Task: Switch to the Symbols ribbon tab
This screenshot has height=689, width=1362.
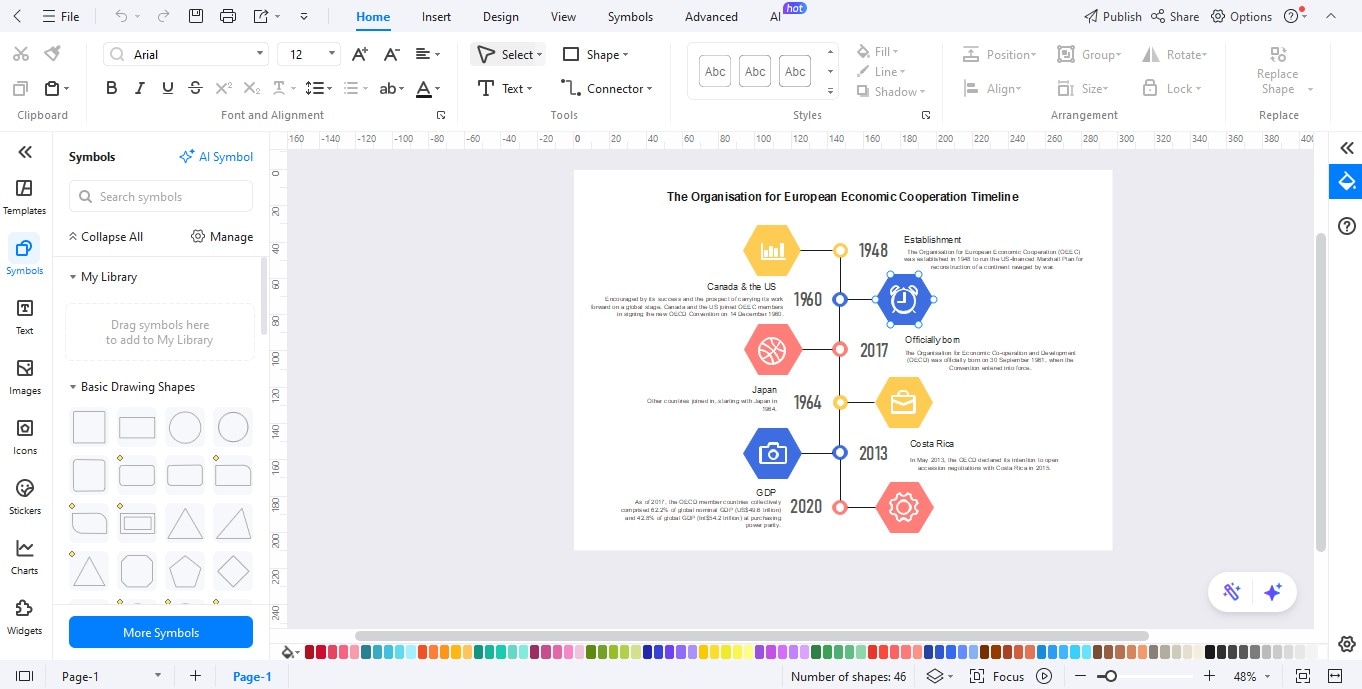Action: pyautogui.click(x=630, y=16)
